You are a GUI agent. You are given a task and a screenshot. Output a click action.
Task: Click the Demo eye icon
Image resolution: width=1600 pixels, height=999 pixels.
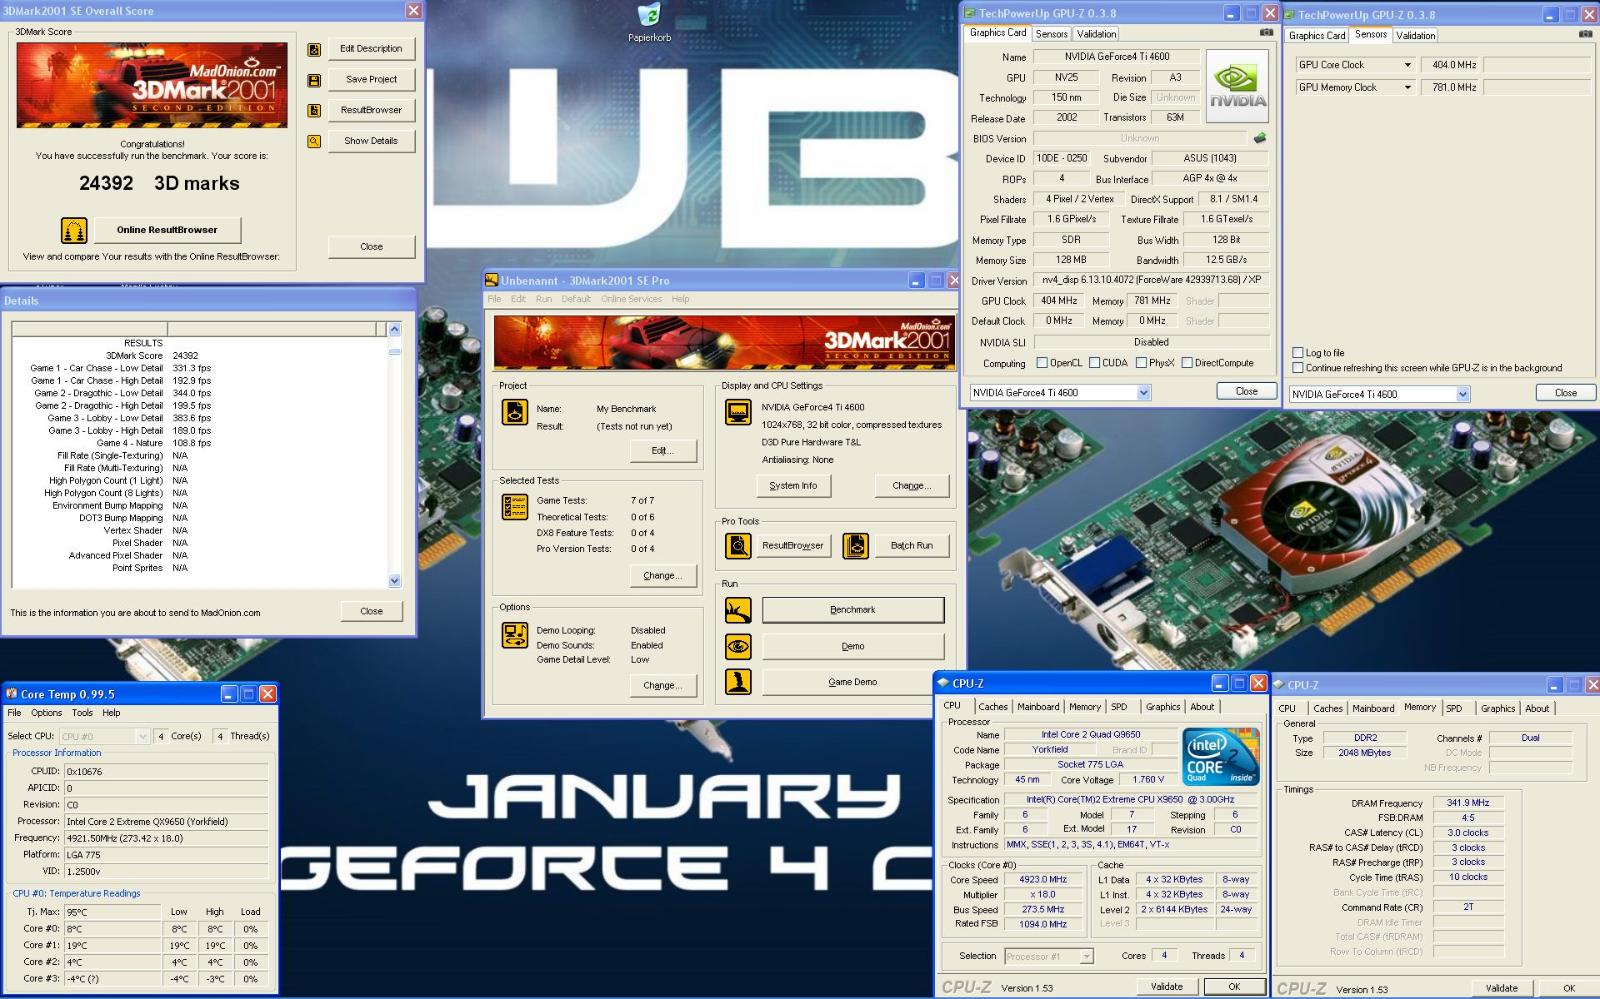(x=738, y=646)
